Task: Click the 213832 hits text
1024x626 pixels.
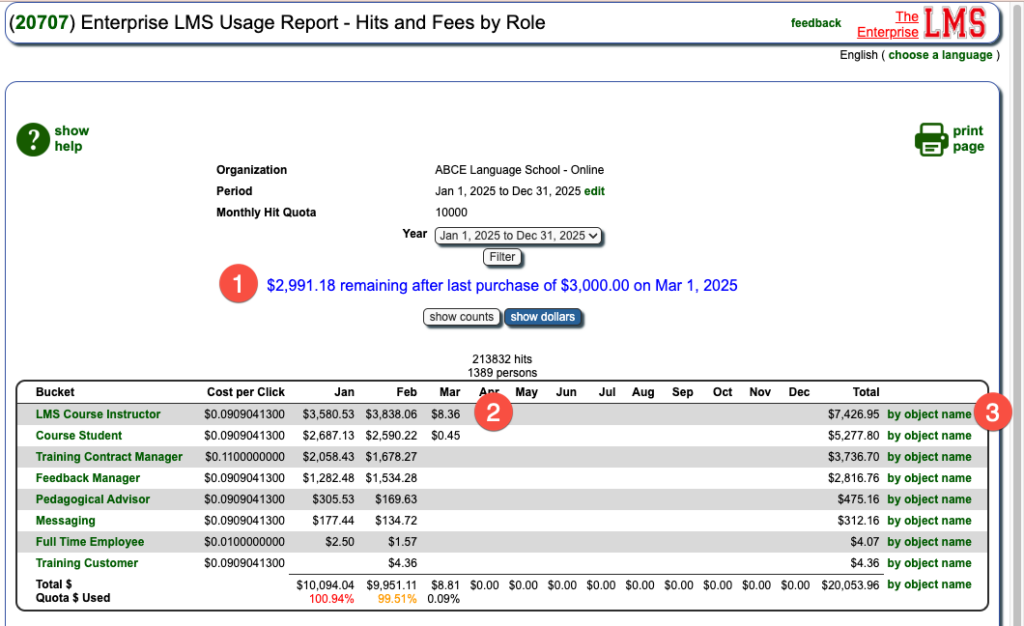Action: point(502,359)
